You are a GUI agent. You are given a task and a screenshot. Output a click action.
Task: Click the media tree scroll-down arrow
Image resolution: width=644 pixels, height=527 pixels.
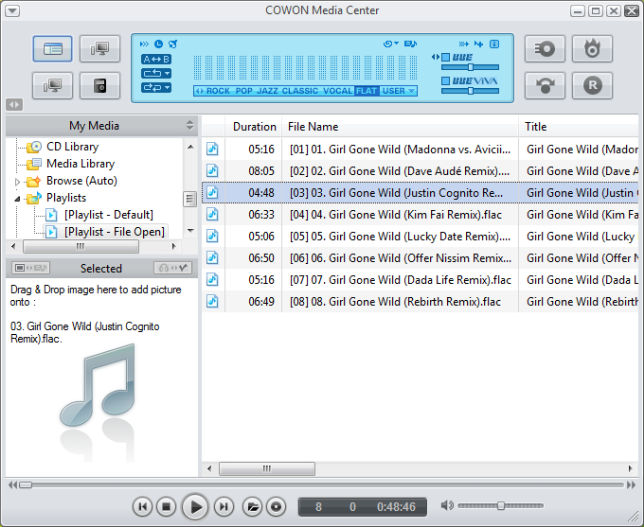pos(190,230)
